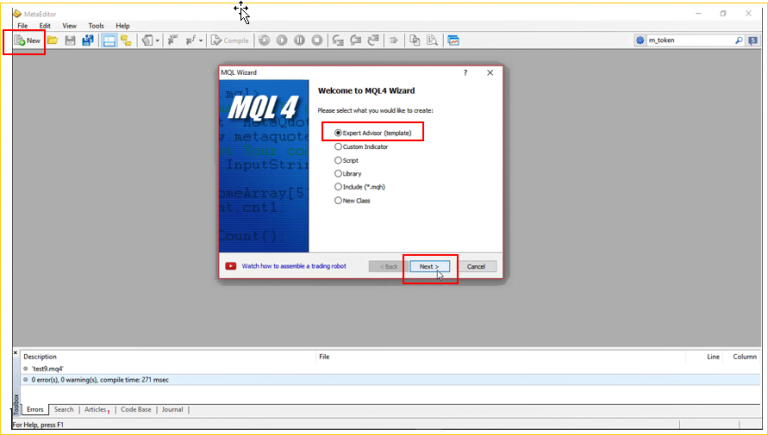Image resolution: width=768 pixels, height=435 pixels.
Task: Toggle the Toolbox panel icon in the toolbar
Action: click(x=109, y=41)
